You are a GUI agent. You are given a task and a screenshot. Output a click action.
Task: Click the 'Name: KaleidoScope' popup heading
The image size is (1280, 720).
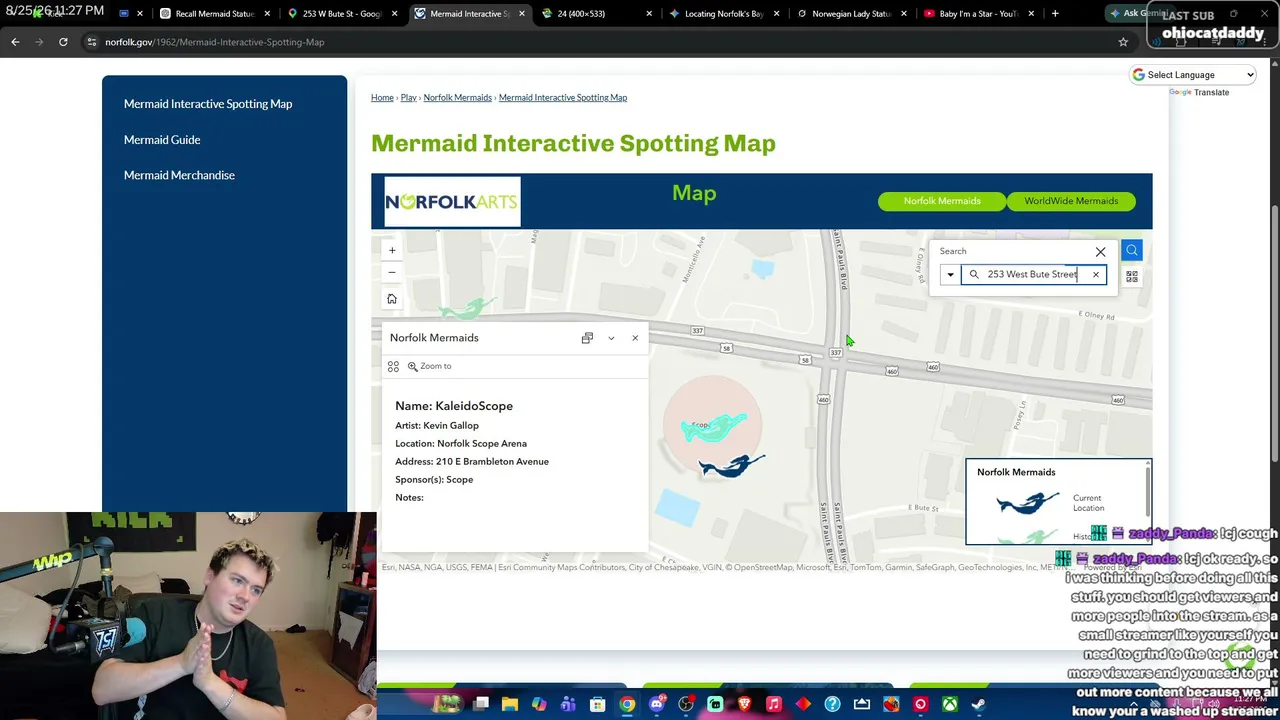click(454, 406)
